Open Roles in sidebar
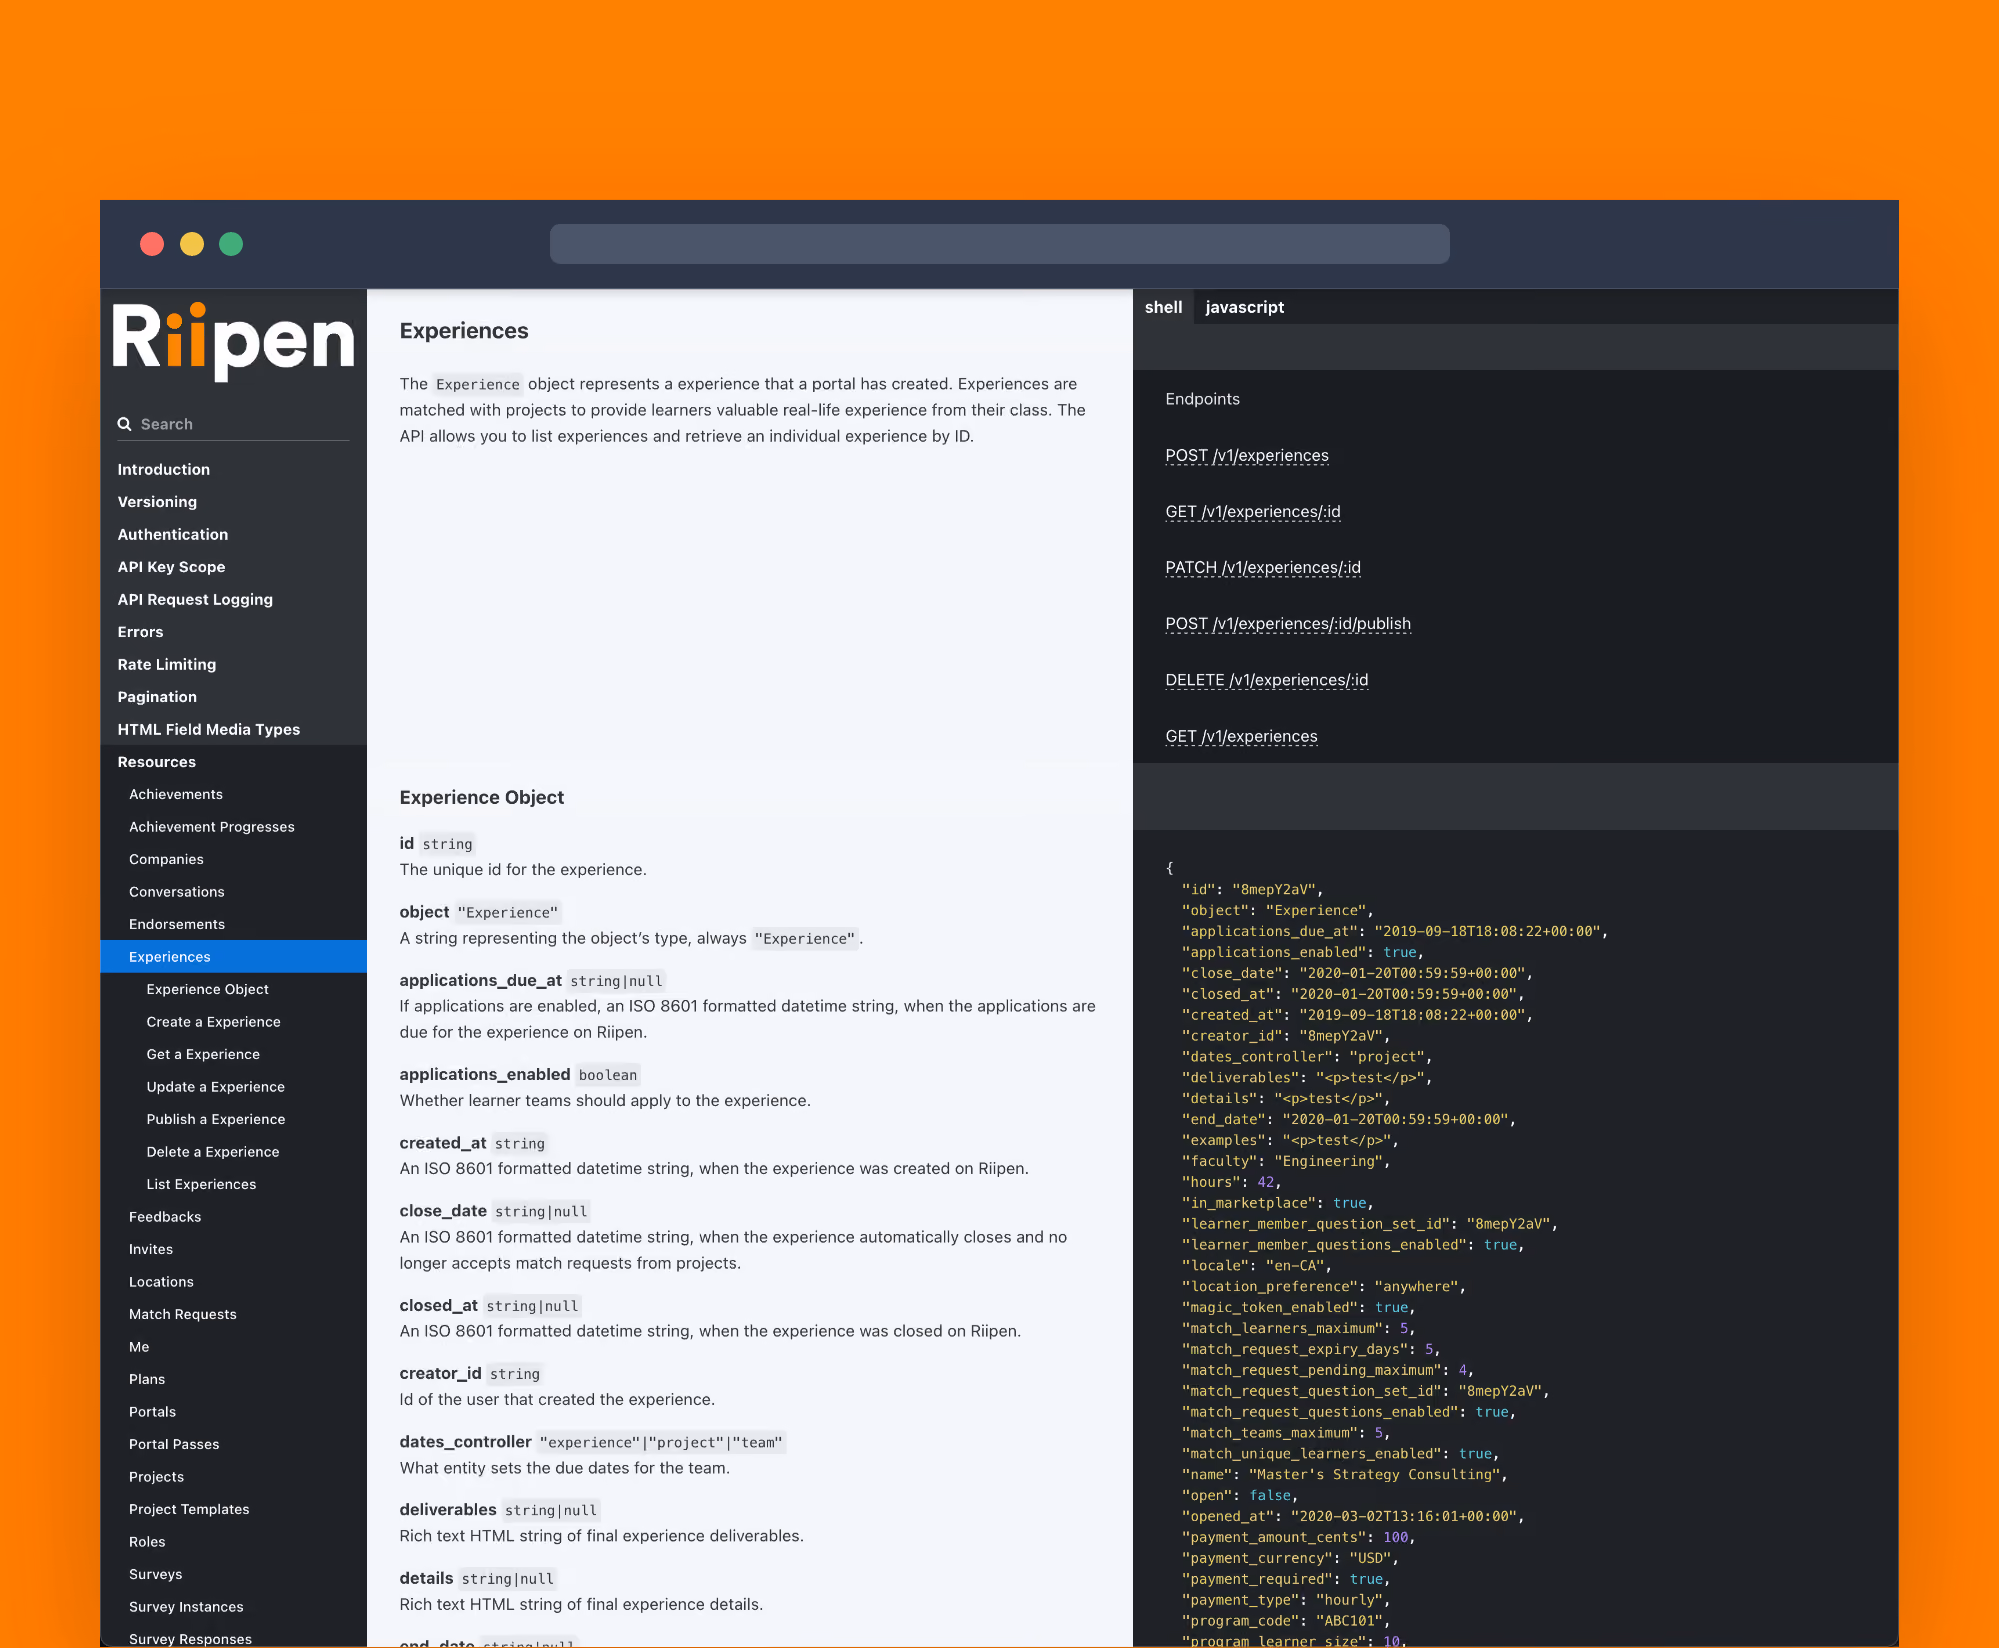1999x1648 pixels. [147, 1542]
